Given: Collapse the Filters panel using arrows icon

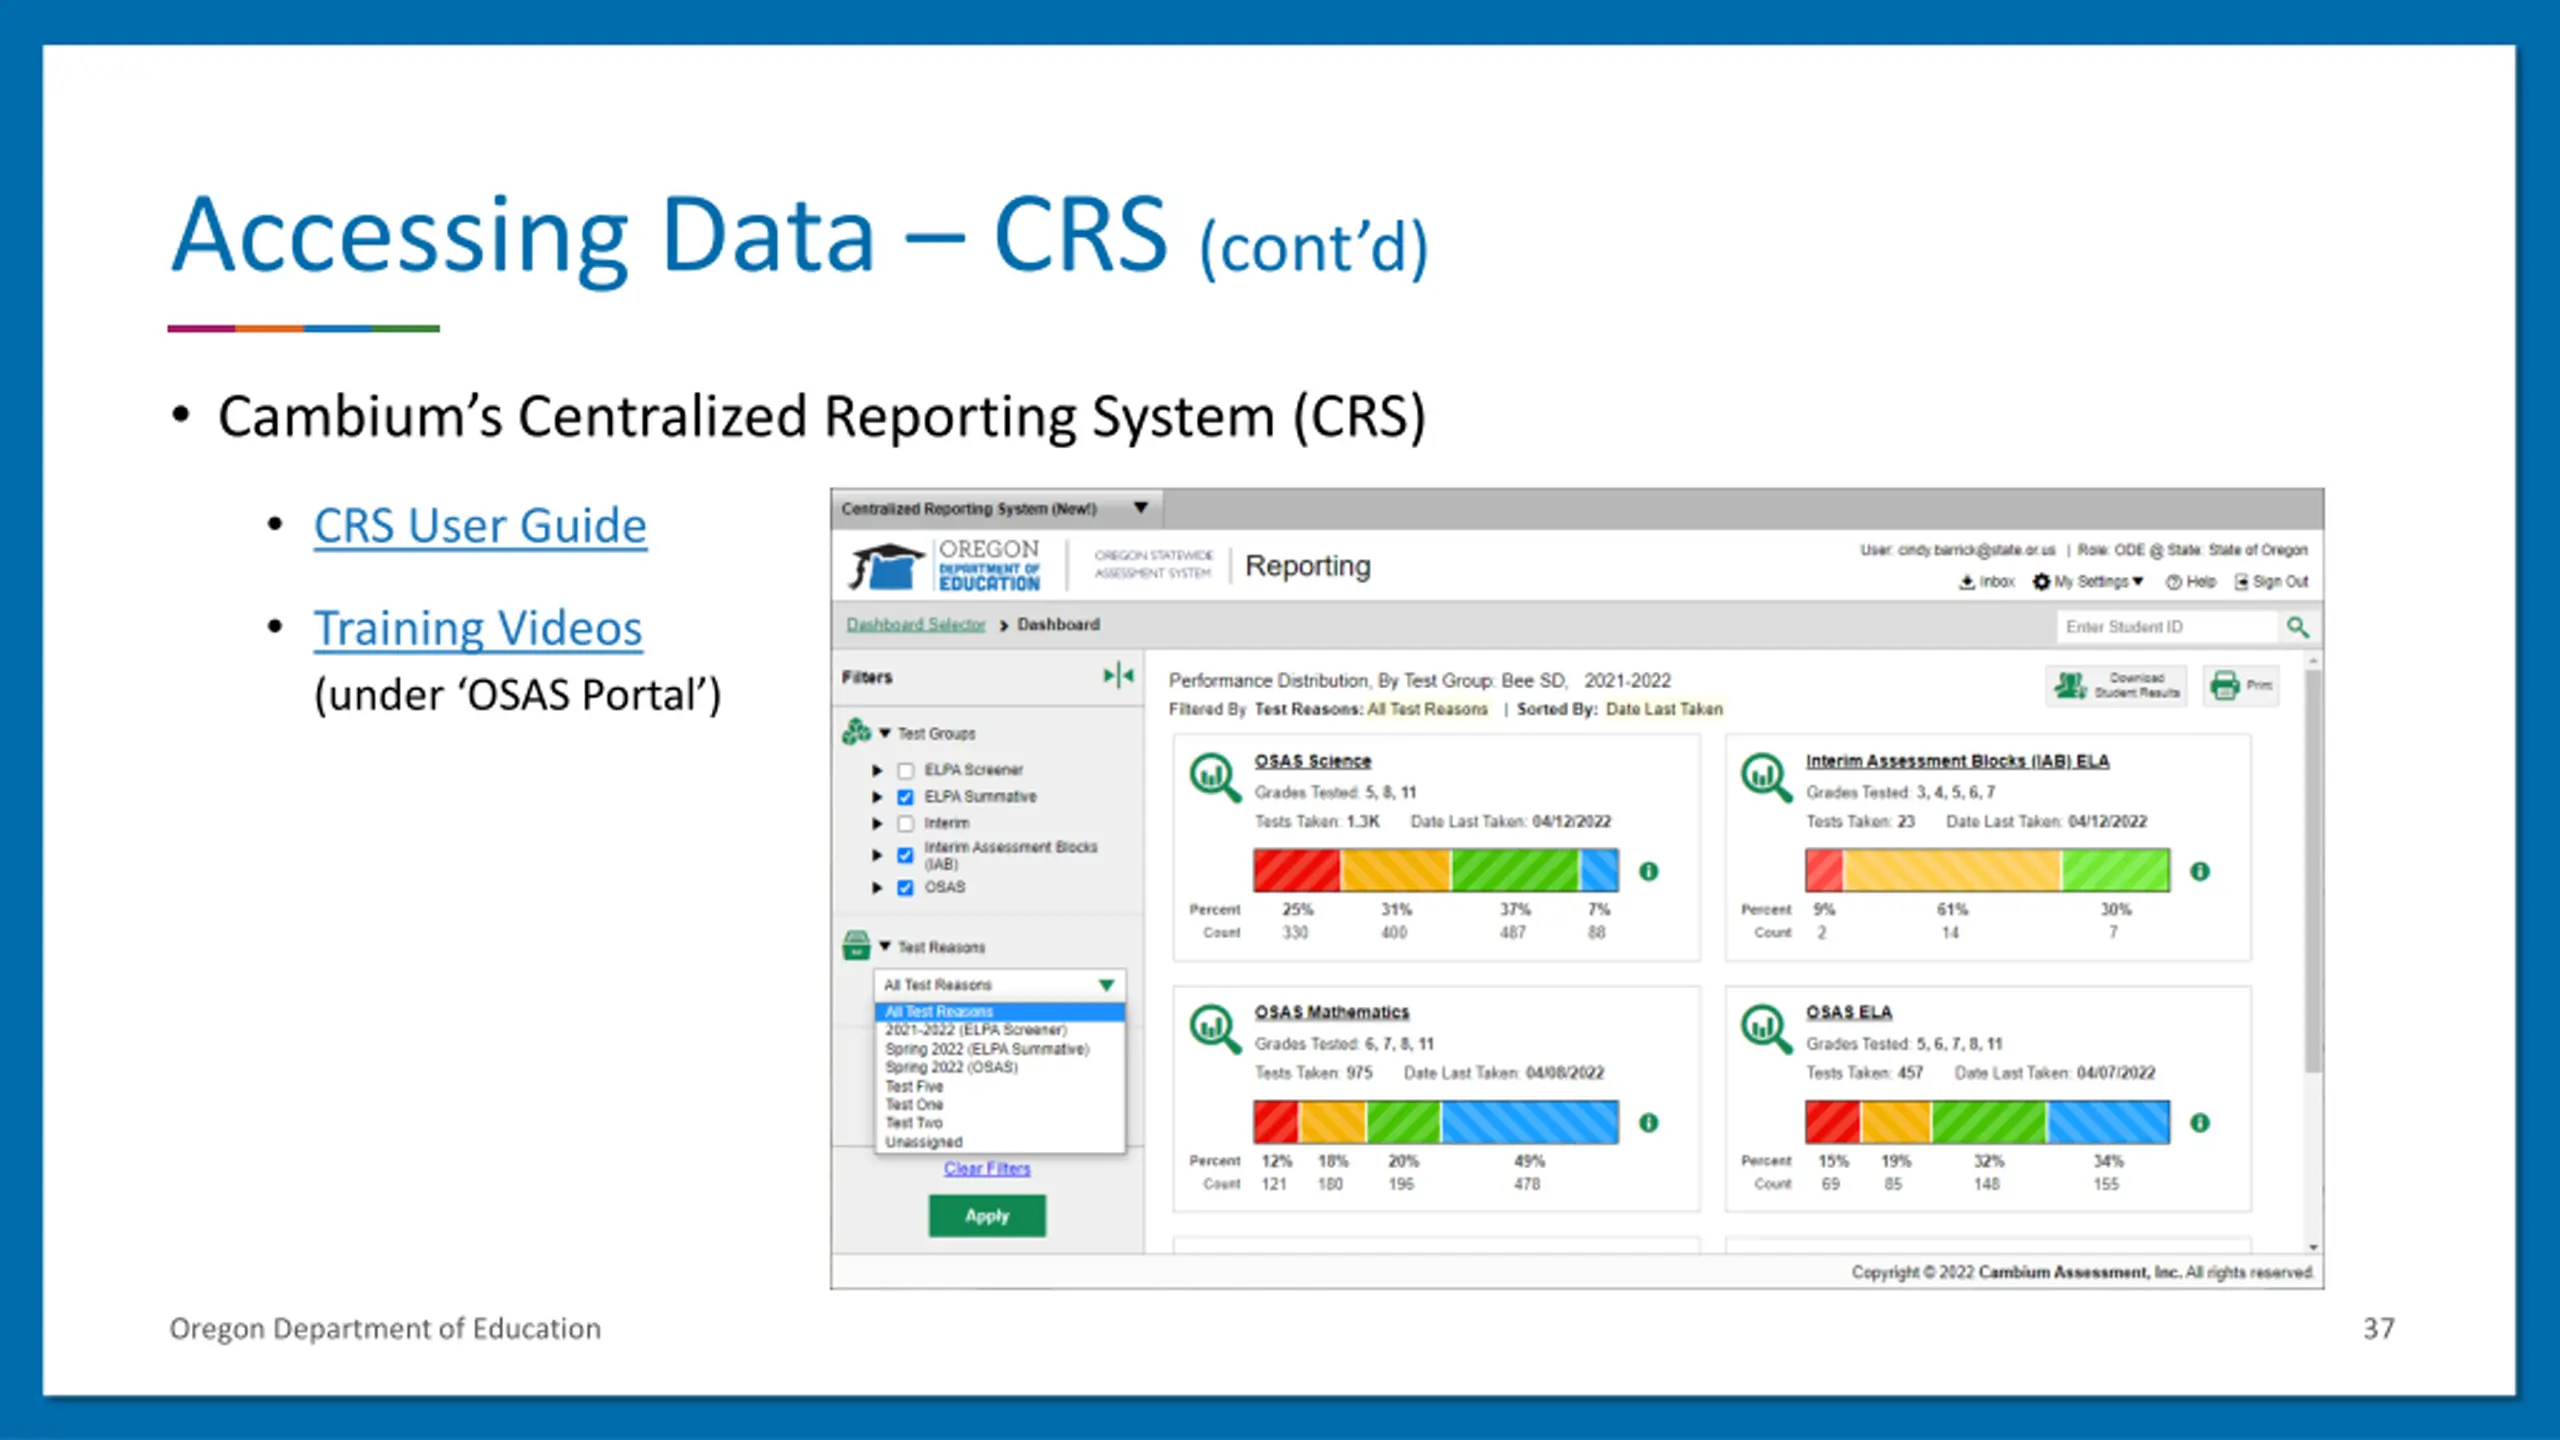Looking at the screenshot, I should [1118, 676].
